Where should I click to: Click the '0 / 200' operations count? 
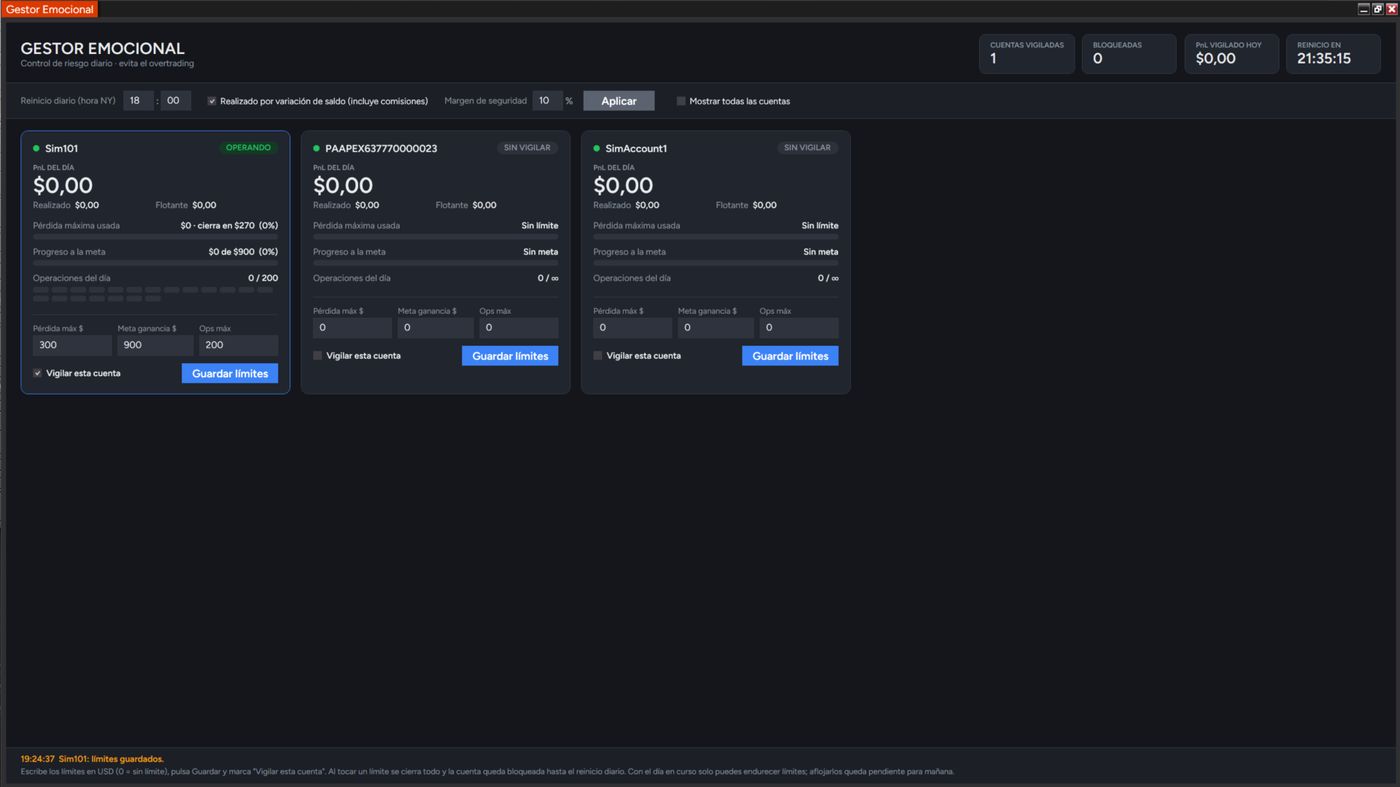point(263,278)
